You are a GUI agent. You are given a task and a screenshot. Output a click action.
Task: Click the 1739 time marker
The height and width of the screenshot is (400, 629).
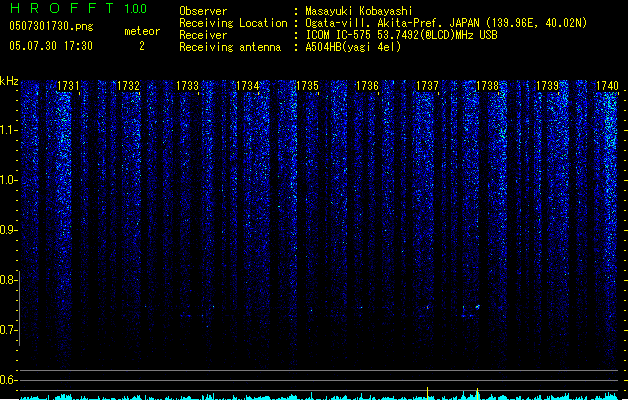click(x=548, y=86)
